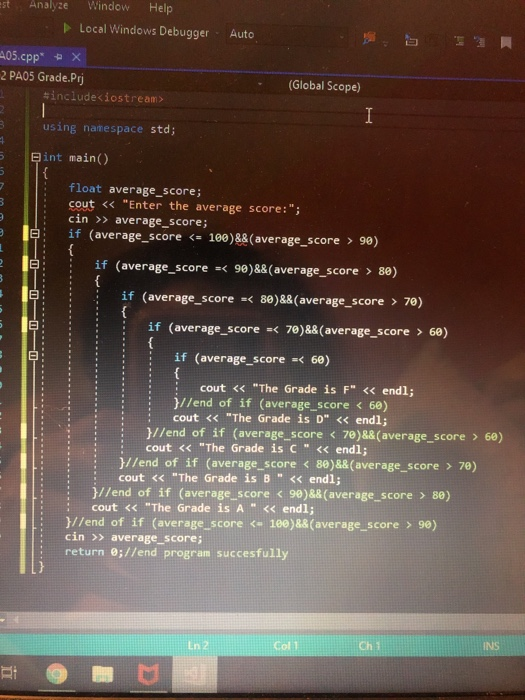Click the Local Windows Debugger label
The image size is (525, 700).
144,30
